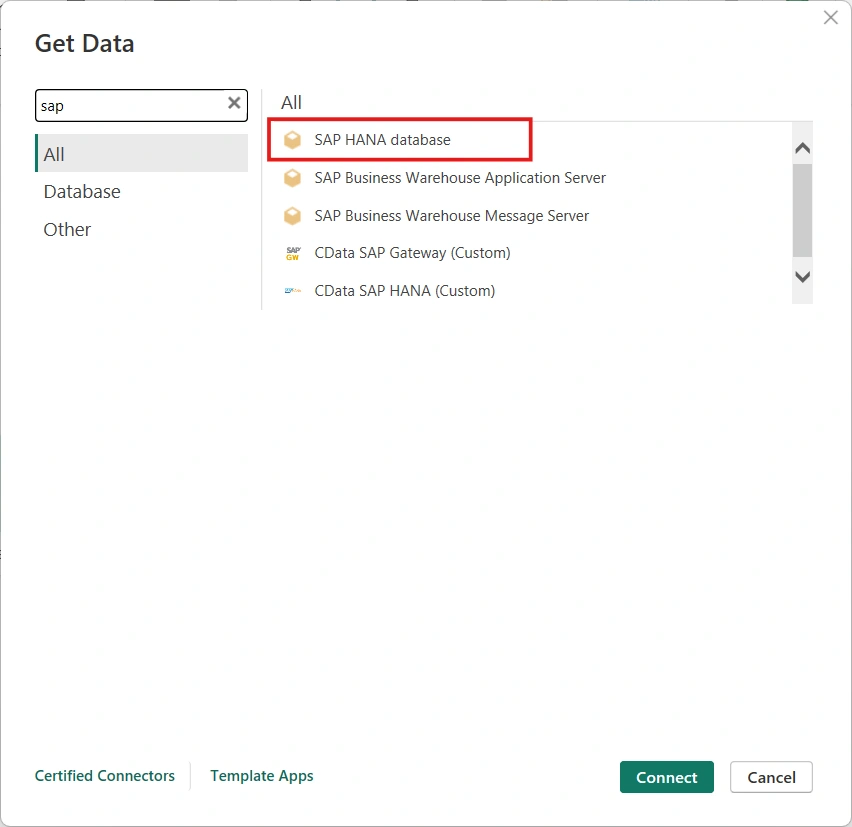Click the scroll down arrow of connector list

[x=803, y=277]
